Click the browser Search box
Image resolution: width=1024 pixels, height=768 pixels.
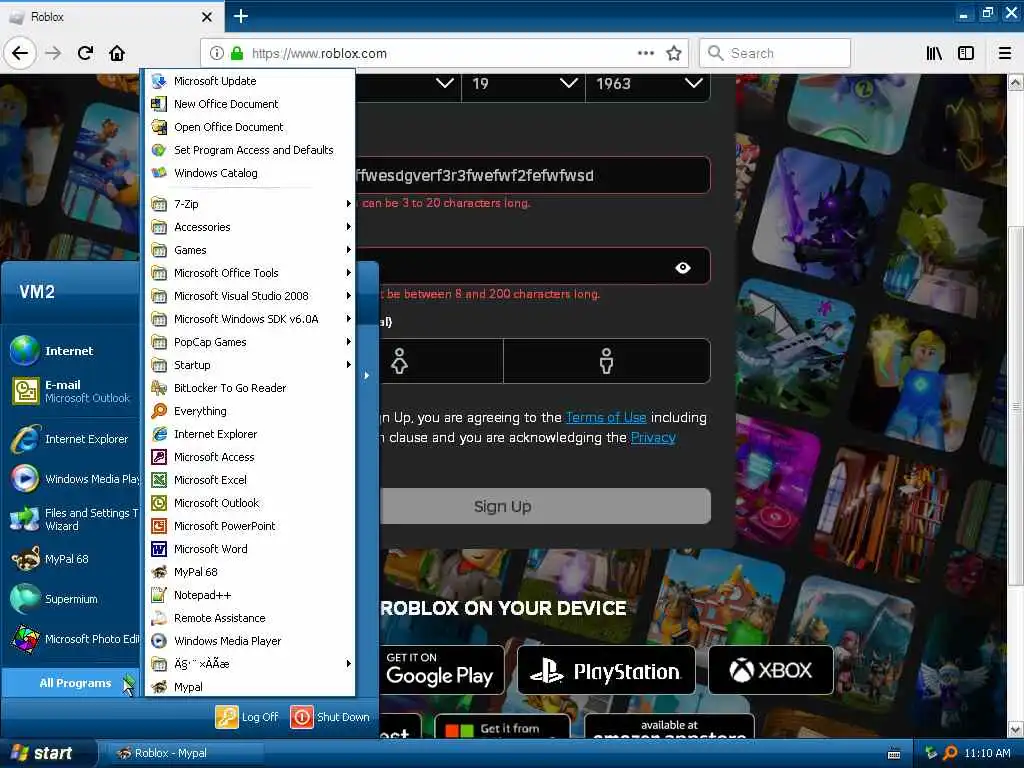pyautogui.click(x=775, y=53)
